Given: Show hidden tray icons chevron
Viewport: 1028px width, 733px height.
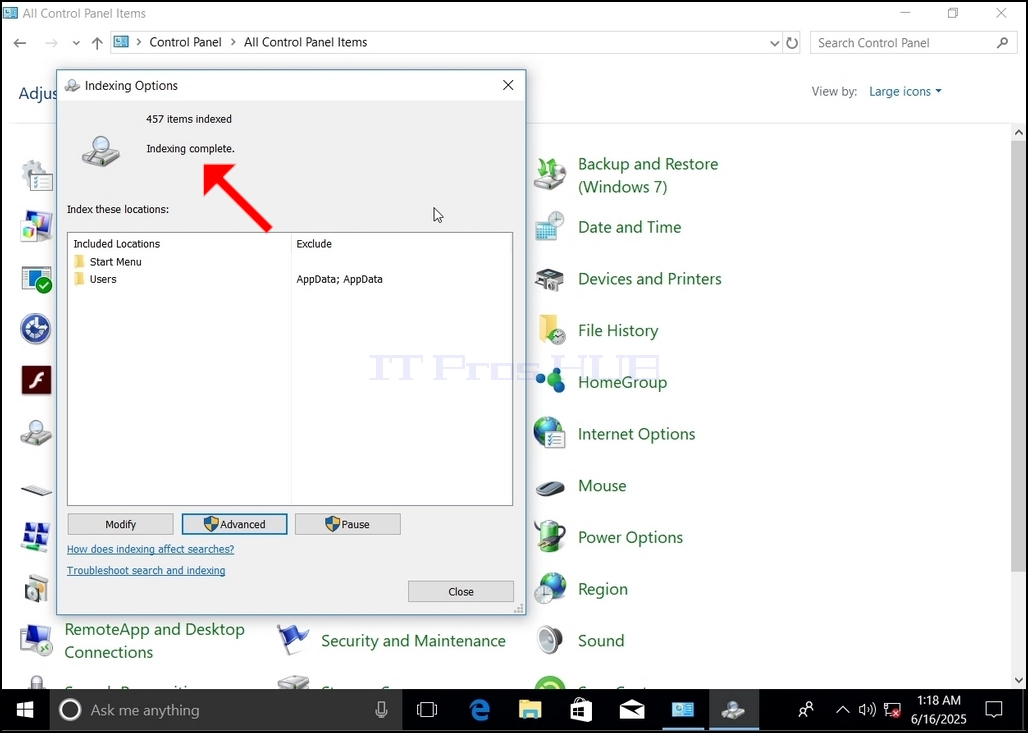Looking at the screenshot, I should click(843, 710).
